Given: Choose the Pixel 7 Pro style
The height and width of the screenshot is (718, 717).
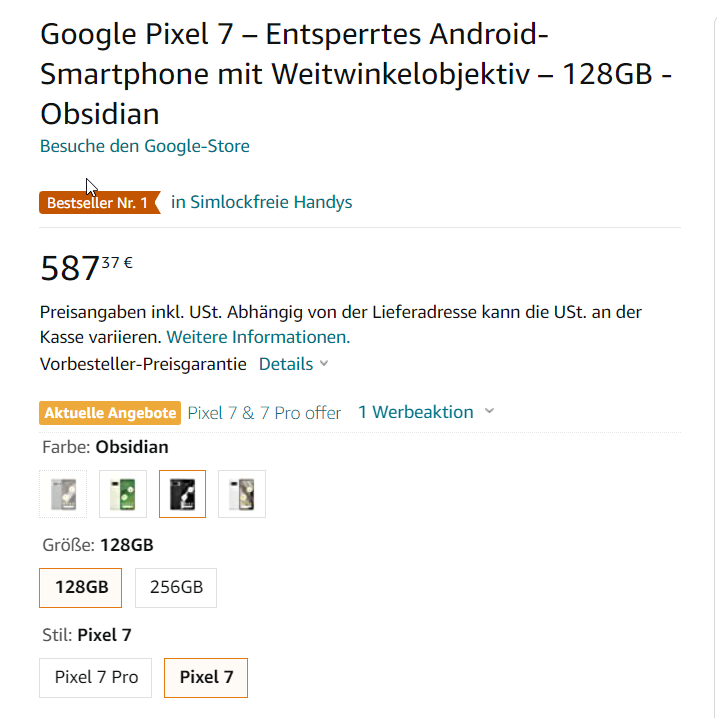Looking at the screenshot, I should click(x=96, y=677).
